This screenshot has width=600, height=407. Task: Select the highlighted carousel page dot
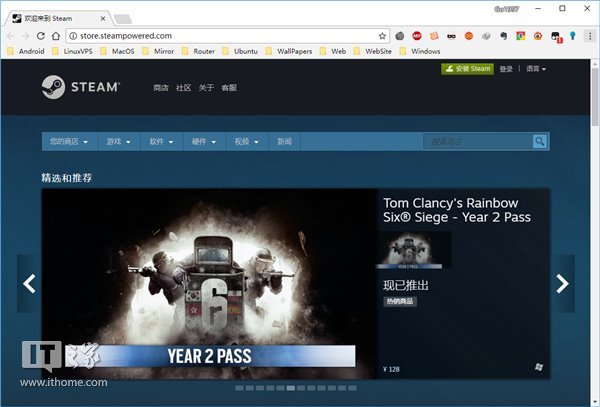click(291, 388)
